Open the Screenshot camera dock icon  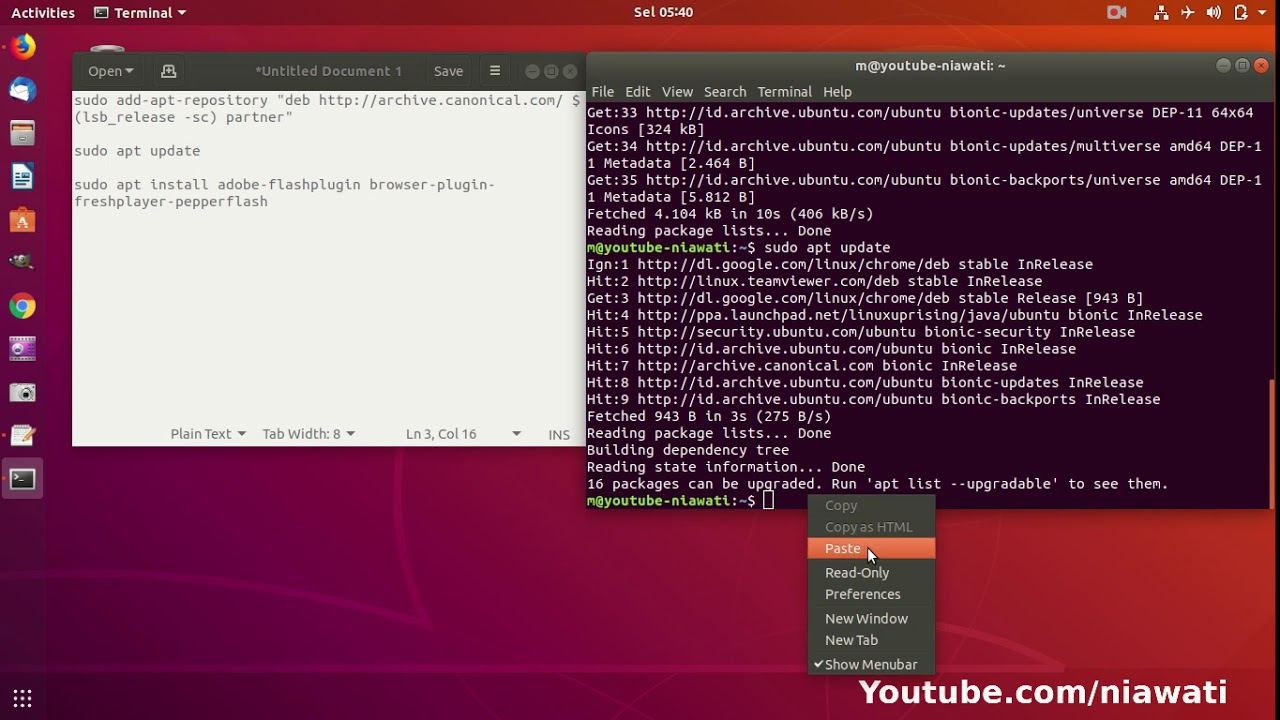[x=22, y=392]
